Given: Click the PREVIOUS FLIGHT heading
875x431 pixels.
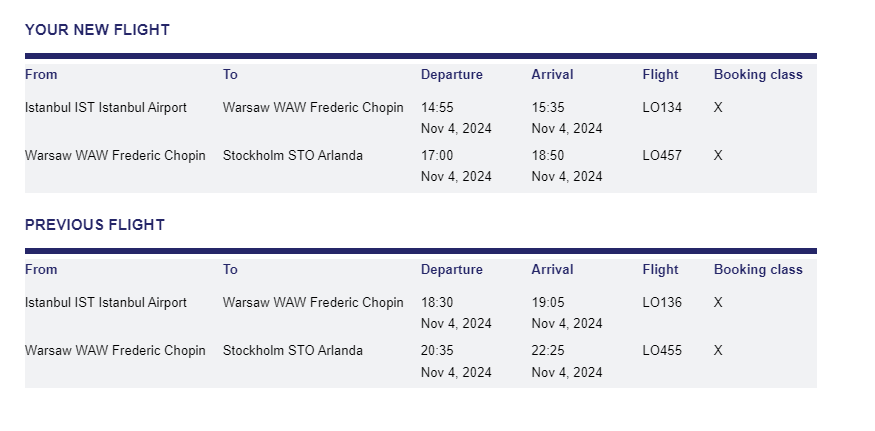Looking at the screenshot, I should pos(94,225).
